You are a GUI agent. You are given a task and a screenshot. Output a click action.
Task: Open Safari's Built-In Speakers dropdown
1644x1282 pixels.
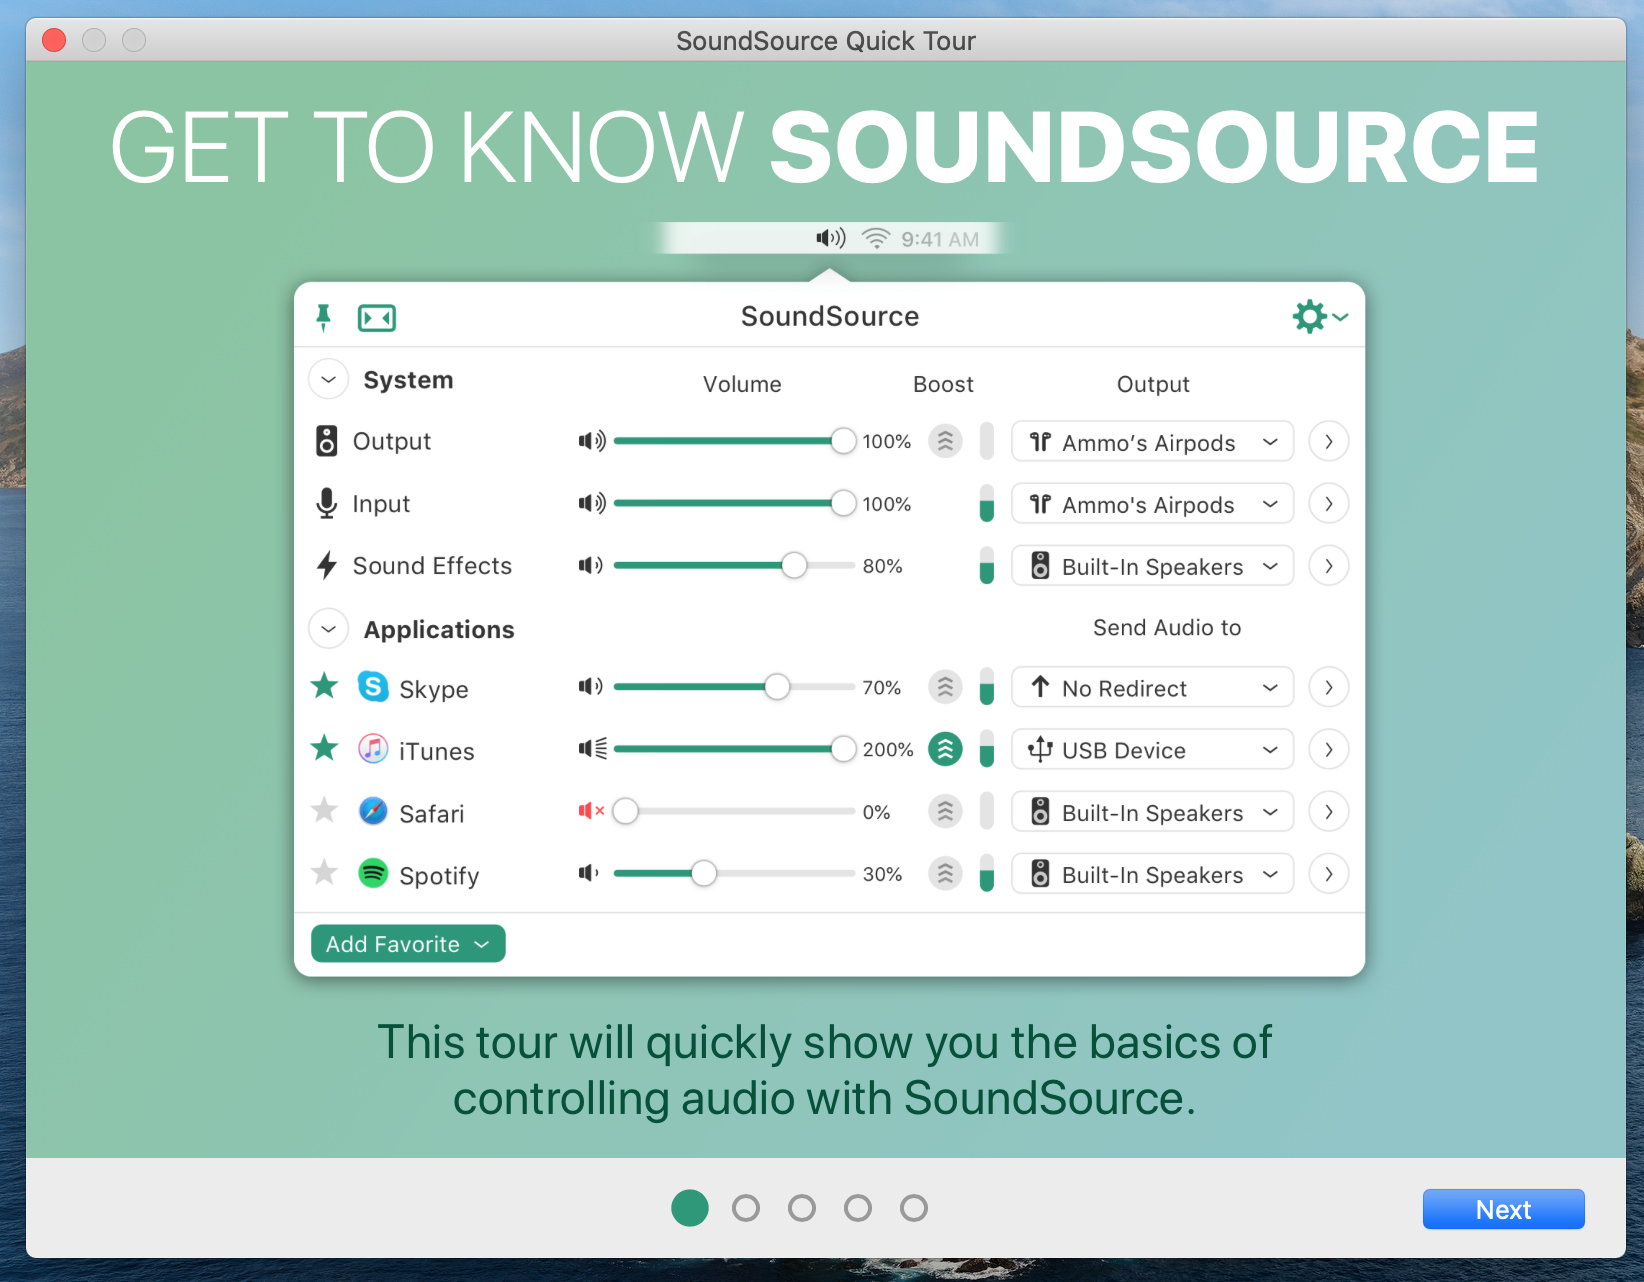tap(1153, 811)
